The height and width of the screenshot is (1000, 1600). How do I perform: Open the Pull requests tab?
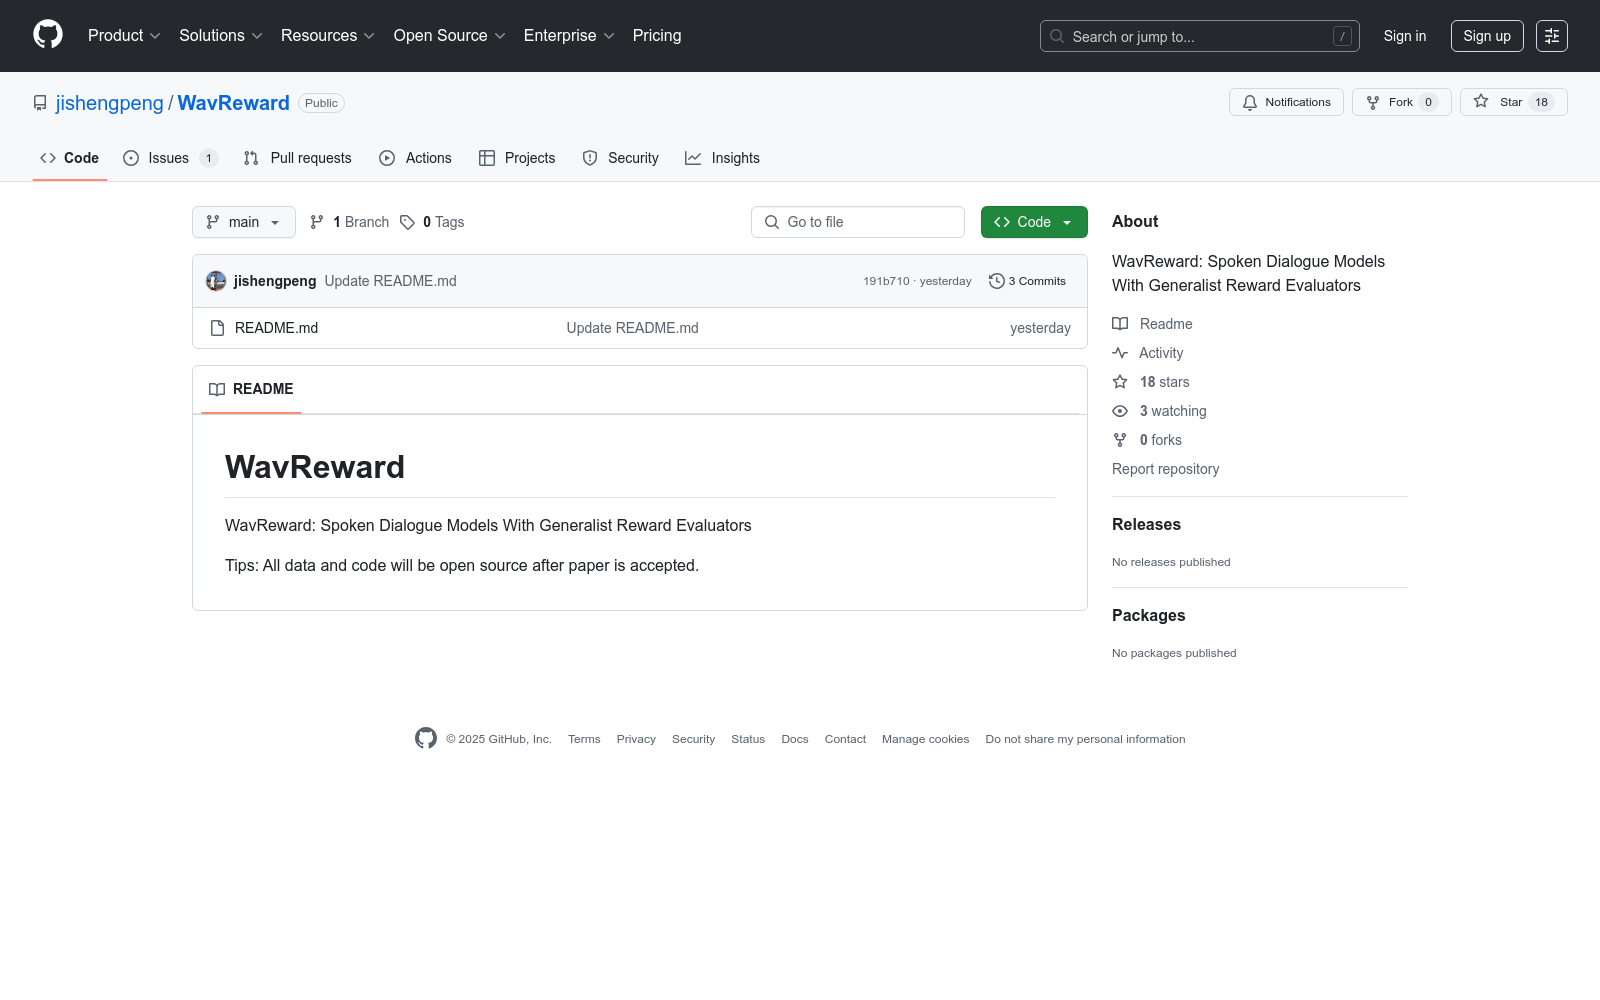coord(298,158)
